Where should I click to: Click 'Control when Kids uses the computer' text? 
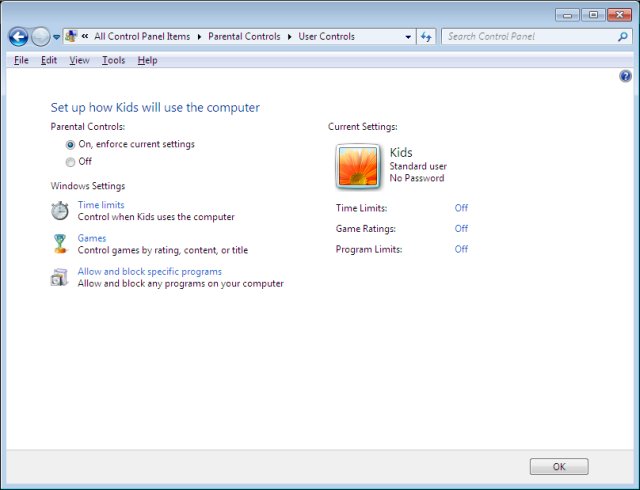pos(156,217)
